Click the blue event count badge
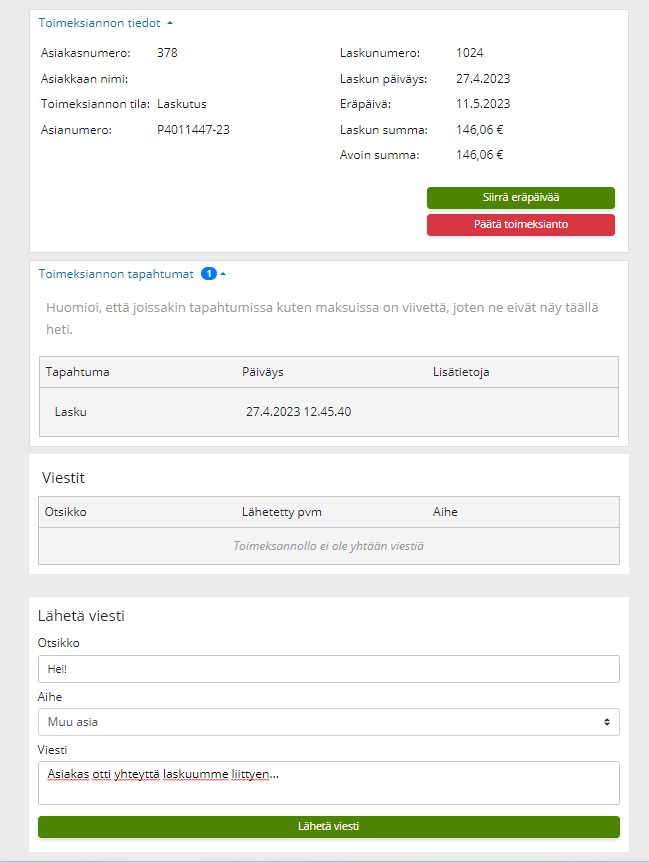649x863 pixels. tap(209, 273)
